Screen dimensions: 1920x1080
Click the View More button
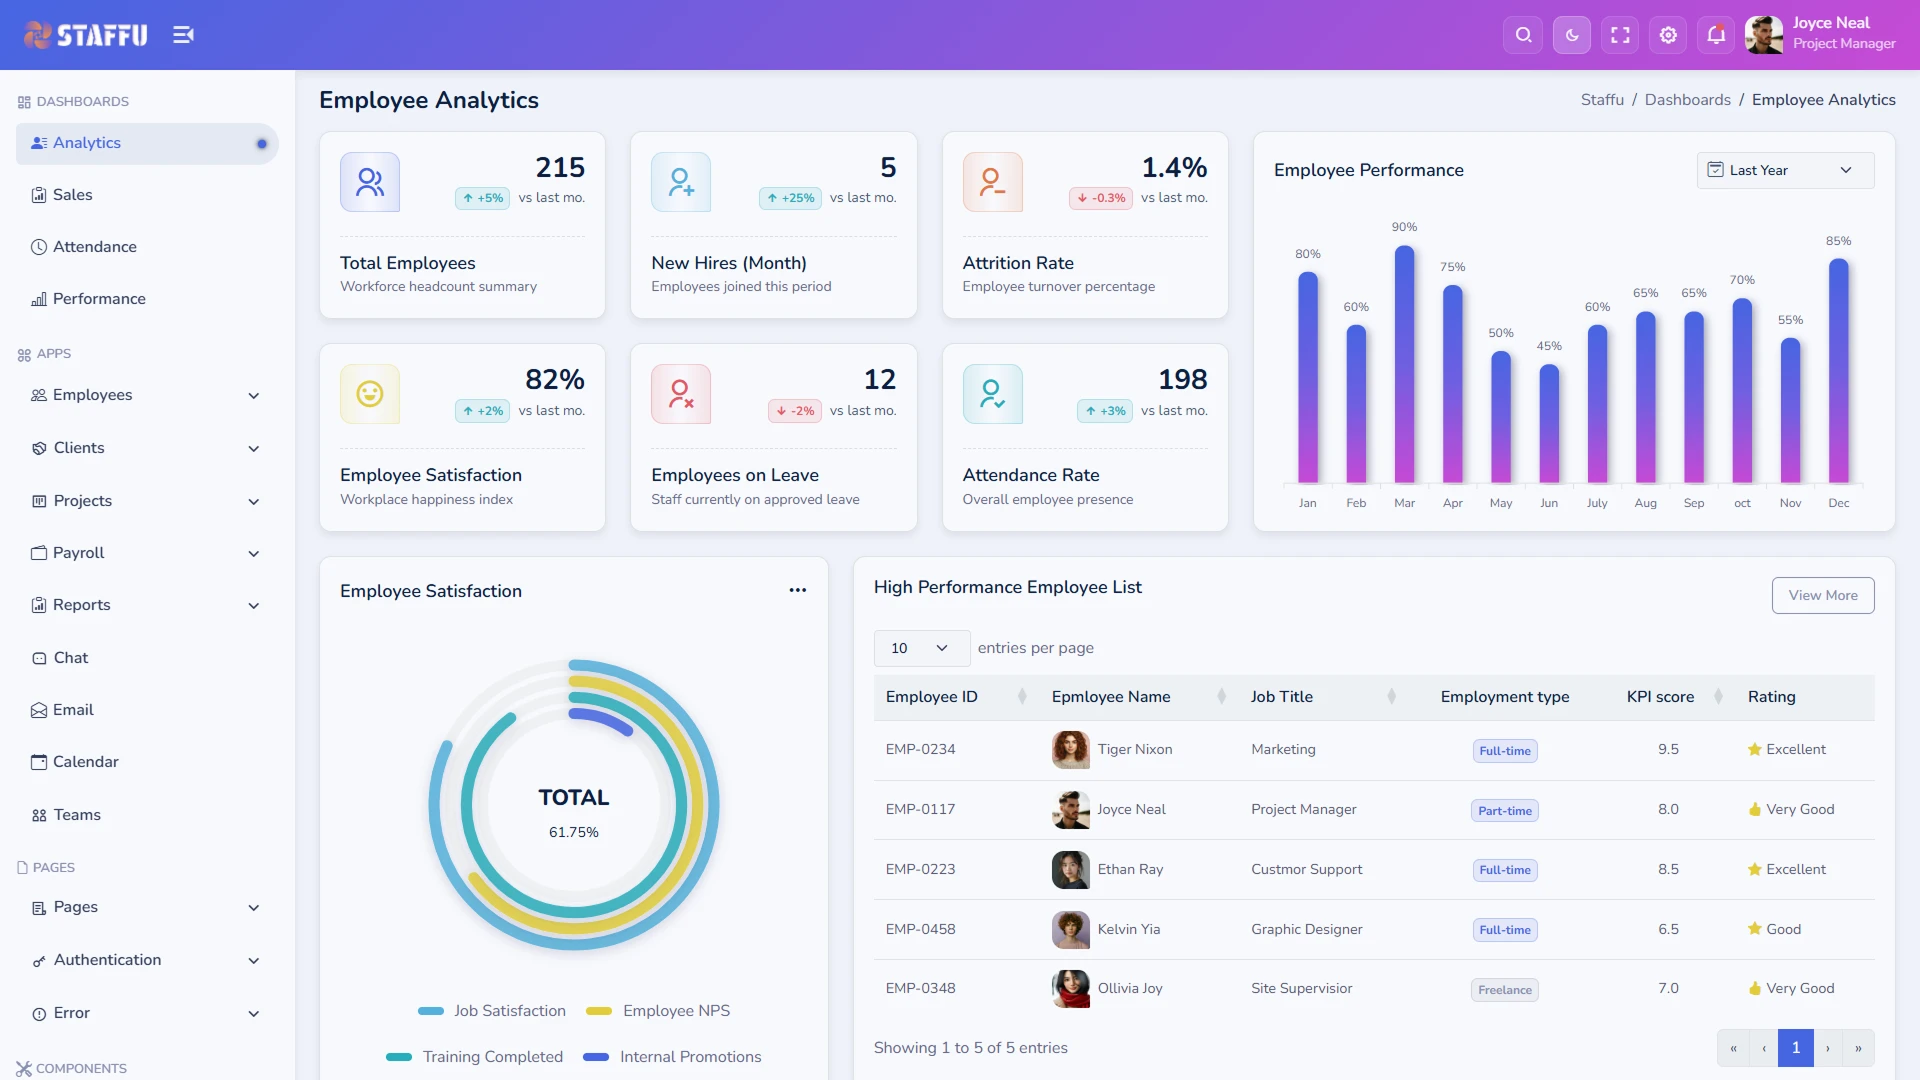tap(1823, 595)
